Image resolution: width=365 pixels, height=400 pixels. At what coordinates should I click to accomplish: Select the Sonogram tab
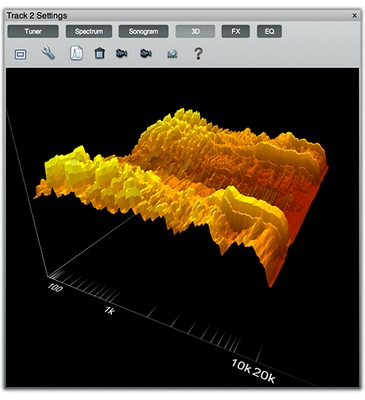(x=143, y=32)
